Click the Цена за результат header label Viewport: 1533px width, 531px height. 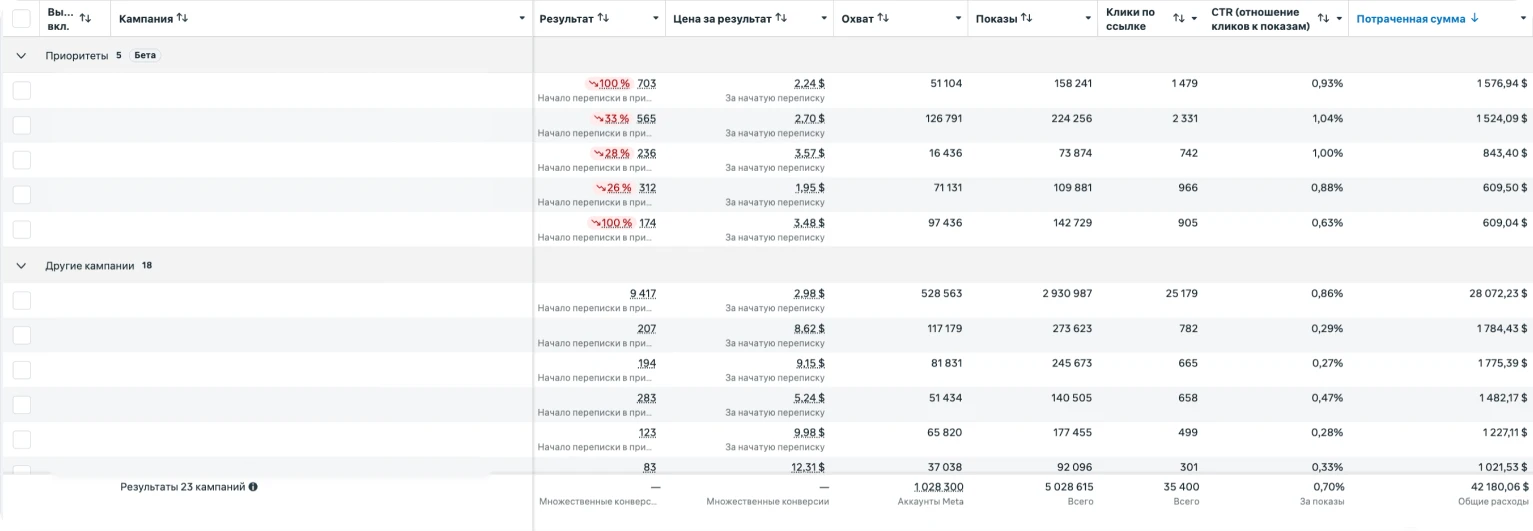tap(723, 19)
